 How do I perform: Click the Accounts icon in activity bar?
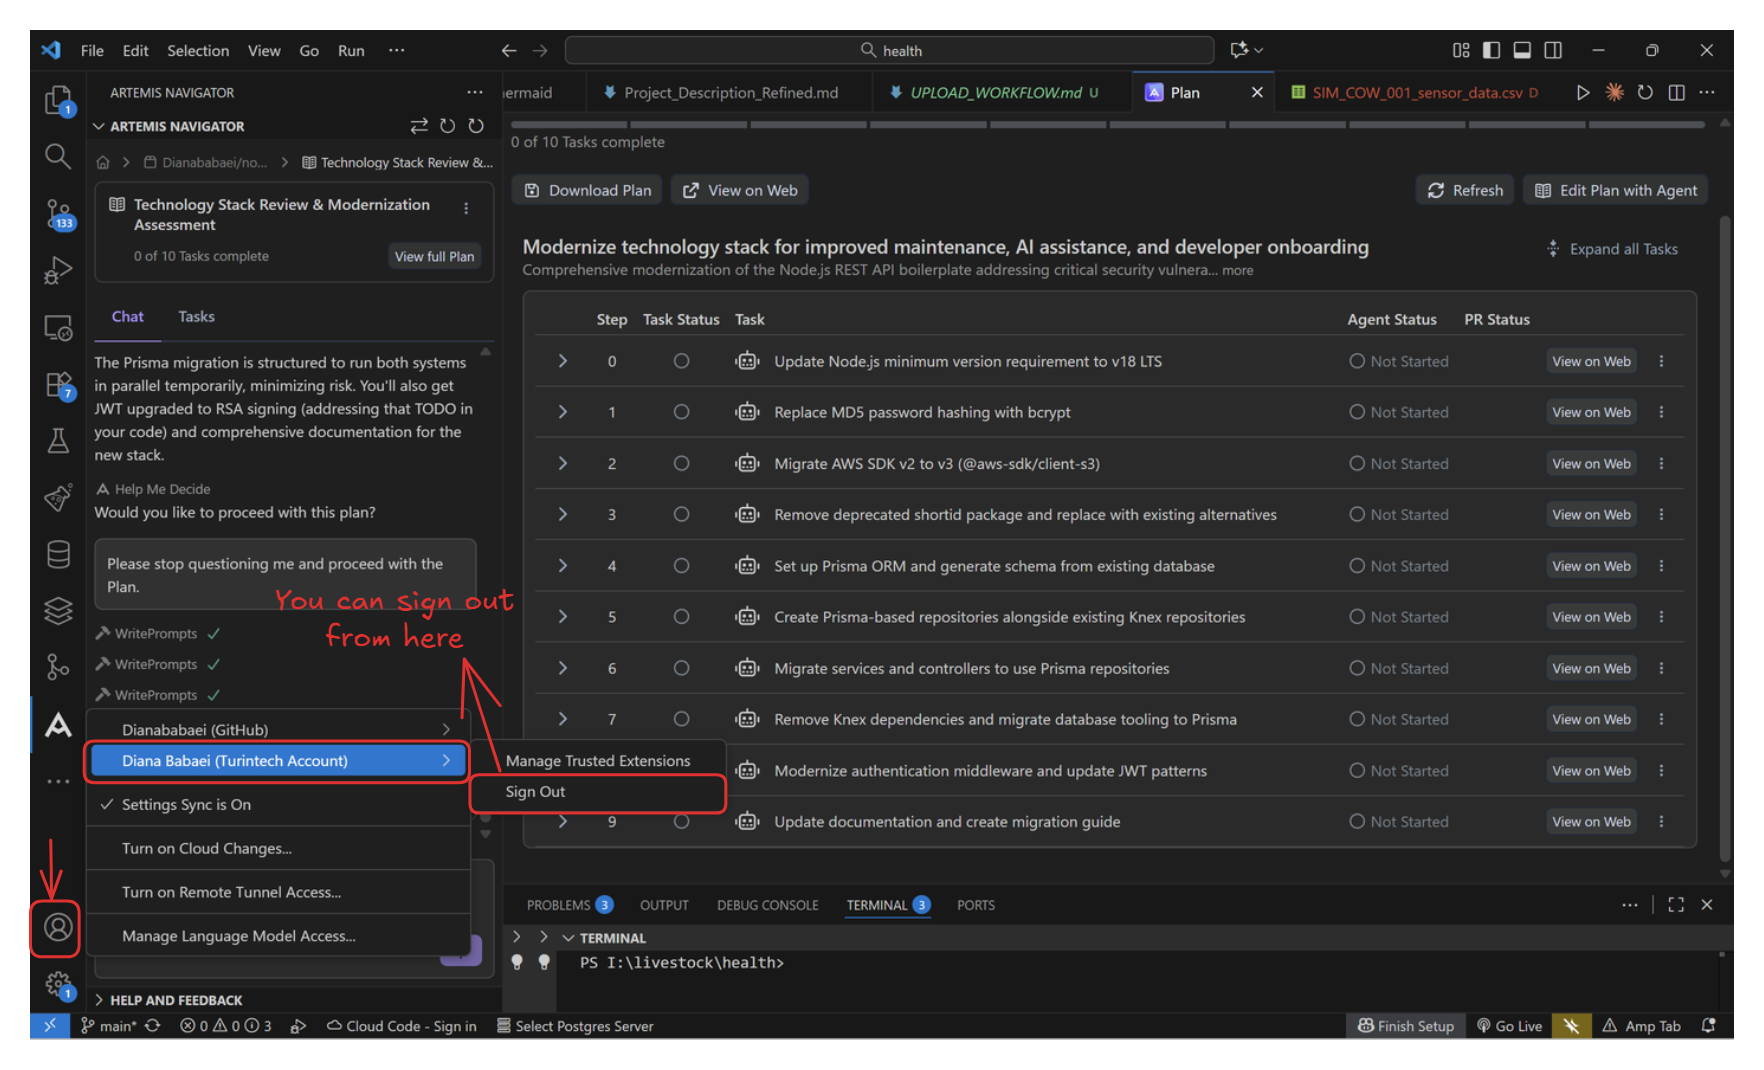pos(58,928)
